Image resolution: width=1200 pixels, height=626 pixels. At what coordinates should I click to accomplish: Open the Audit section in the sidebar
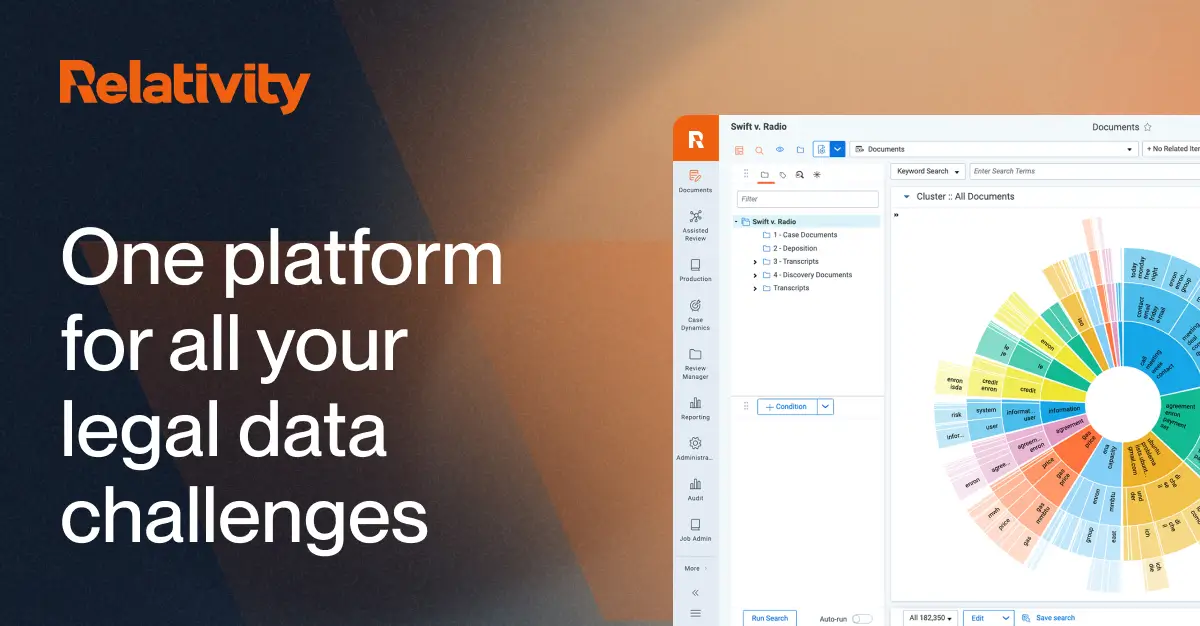click(x=694, y=493)
